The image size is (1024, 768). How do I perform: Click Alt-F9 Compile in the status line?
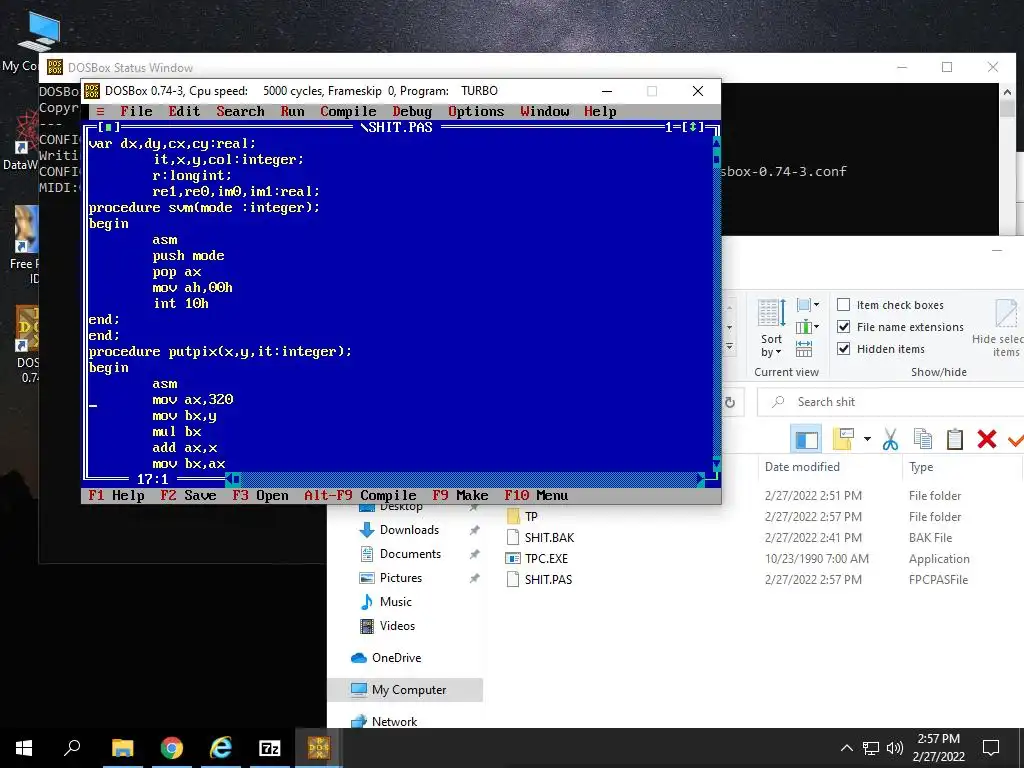coord(360,496)
